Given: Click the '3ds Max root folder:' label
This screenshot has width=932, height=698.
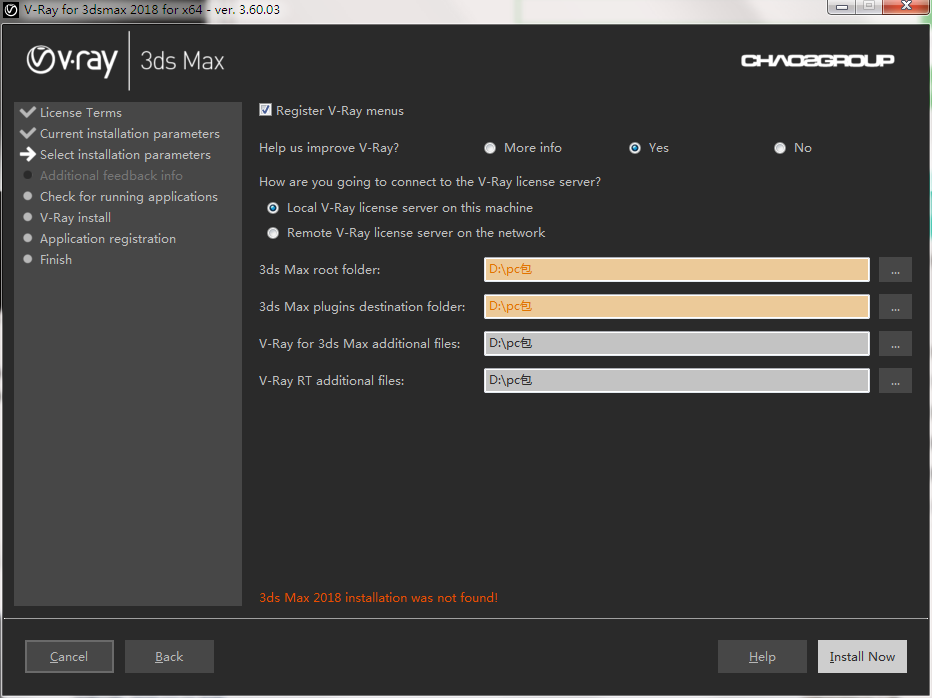Looking at the screenshot, I should 320,269.
